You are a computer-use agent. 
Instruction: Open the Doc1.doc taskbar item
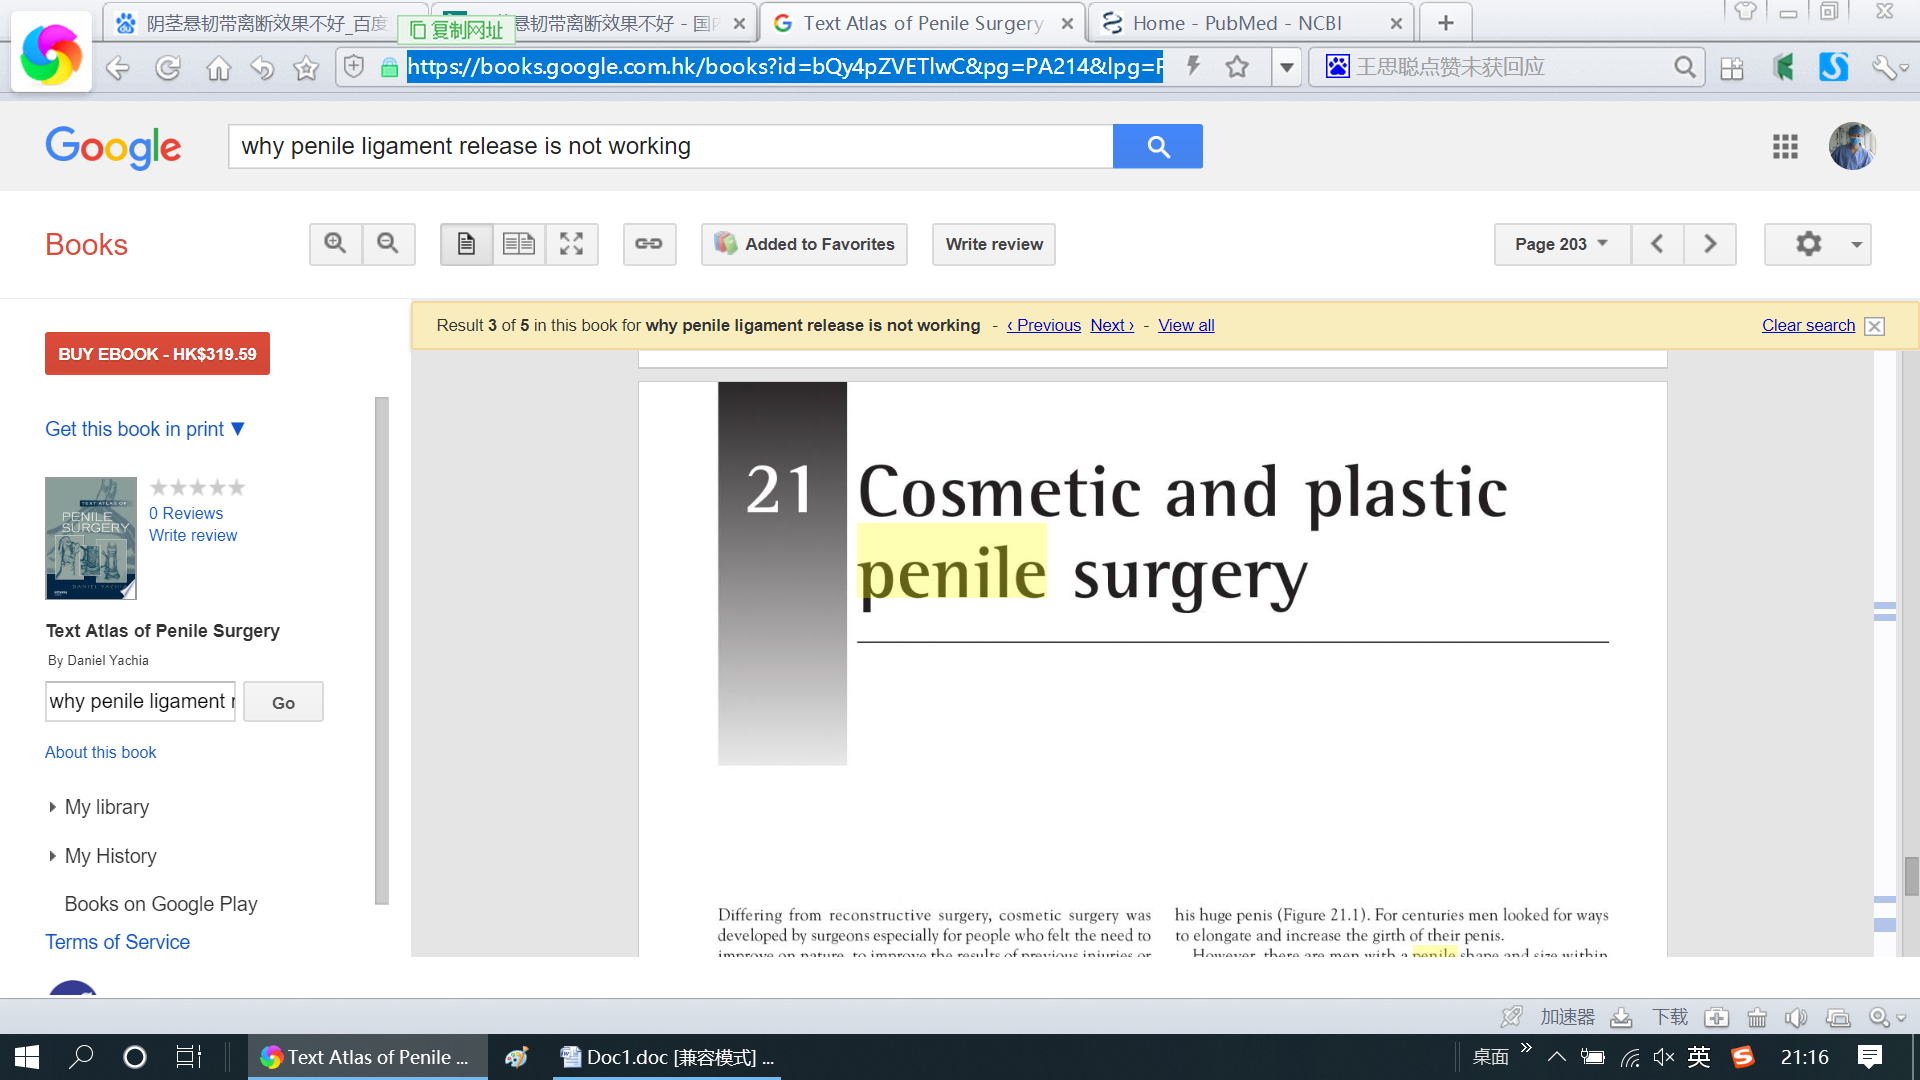(666, 1057)
